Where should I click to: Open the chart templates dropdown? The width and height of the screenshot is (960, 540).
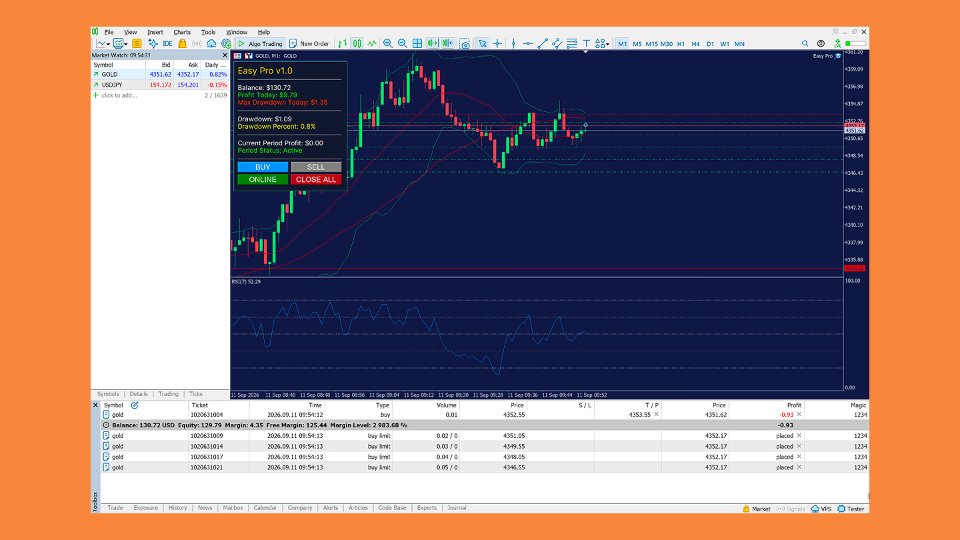(120, 43)
